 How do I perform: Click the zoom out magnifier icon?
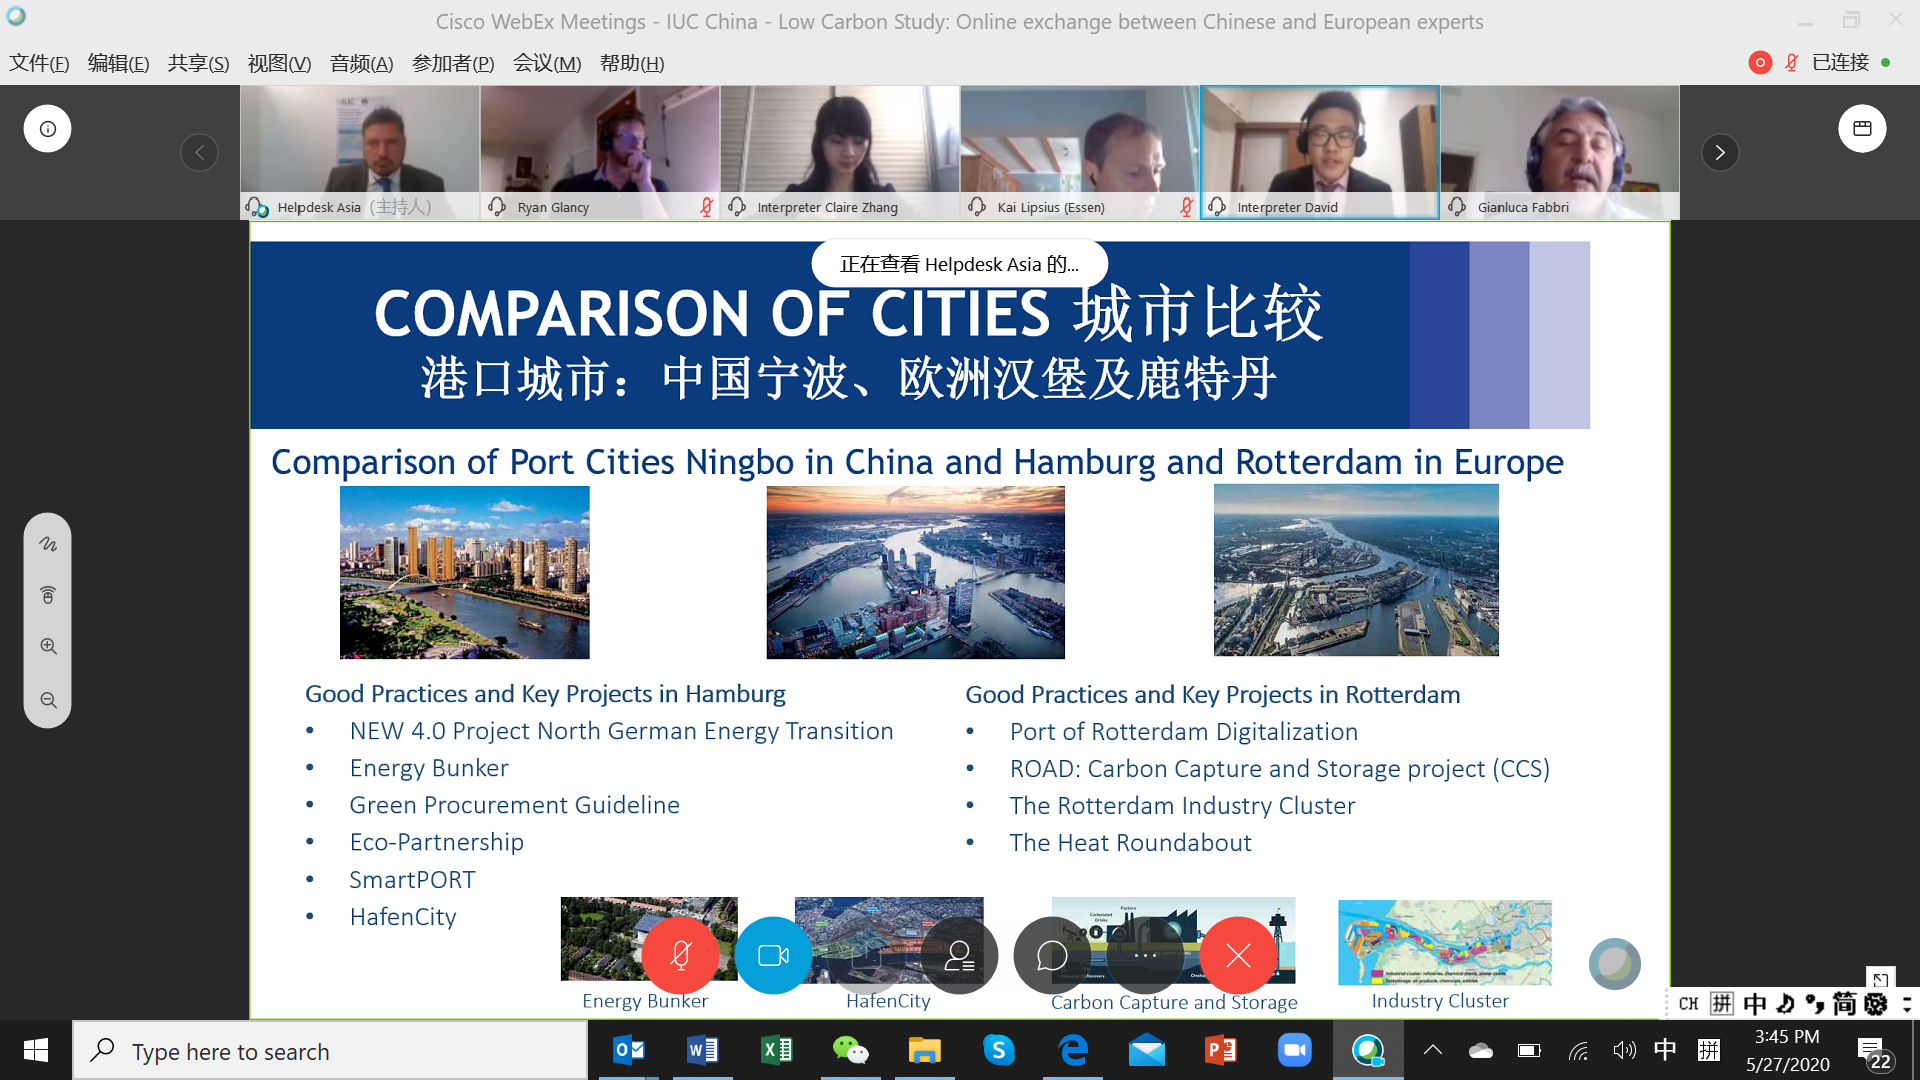48,700
